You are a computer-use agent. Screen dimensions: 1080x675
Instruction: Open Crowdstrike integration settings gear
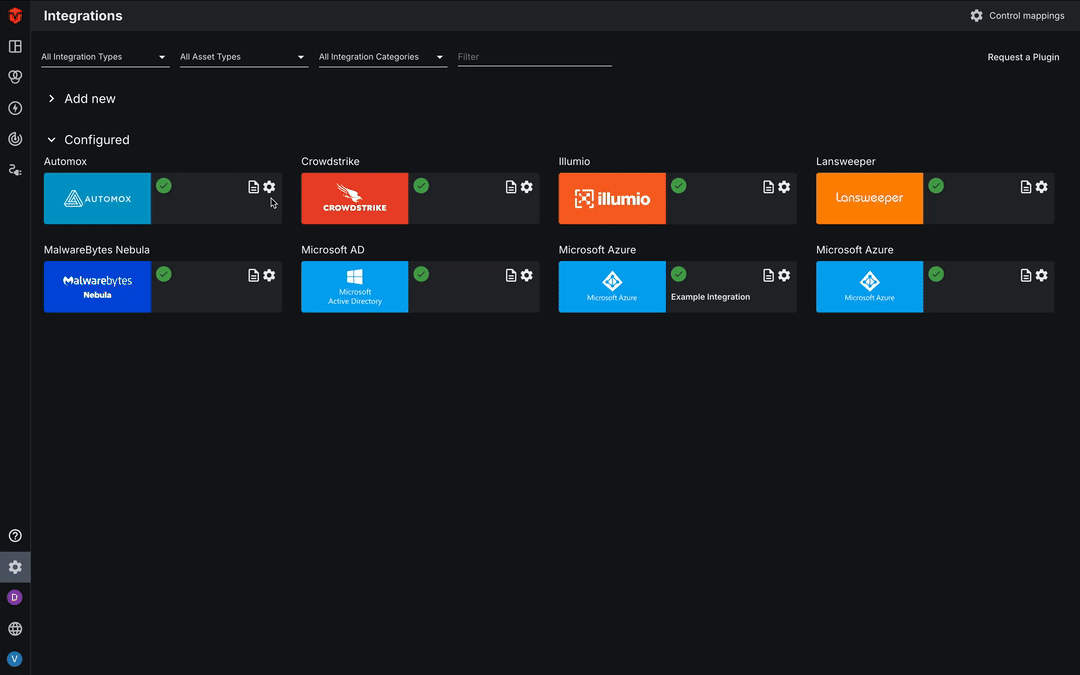pyautogui.click(x=527, y=187)
